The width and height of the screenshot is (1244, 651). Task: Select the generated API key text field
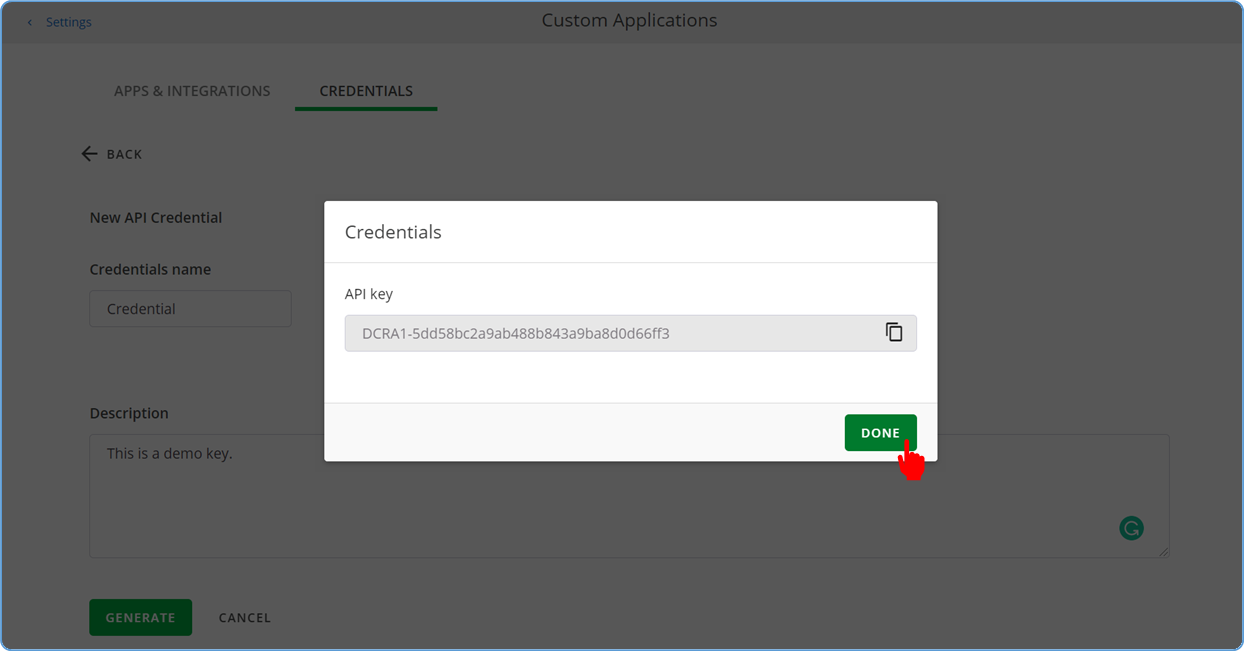pos(610,333)
